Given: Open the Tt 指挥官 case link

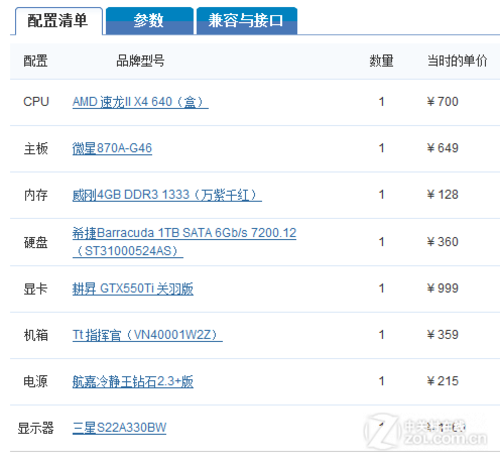Looking at the screenshot, I should (147, 335).
